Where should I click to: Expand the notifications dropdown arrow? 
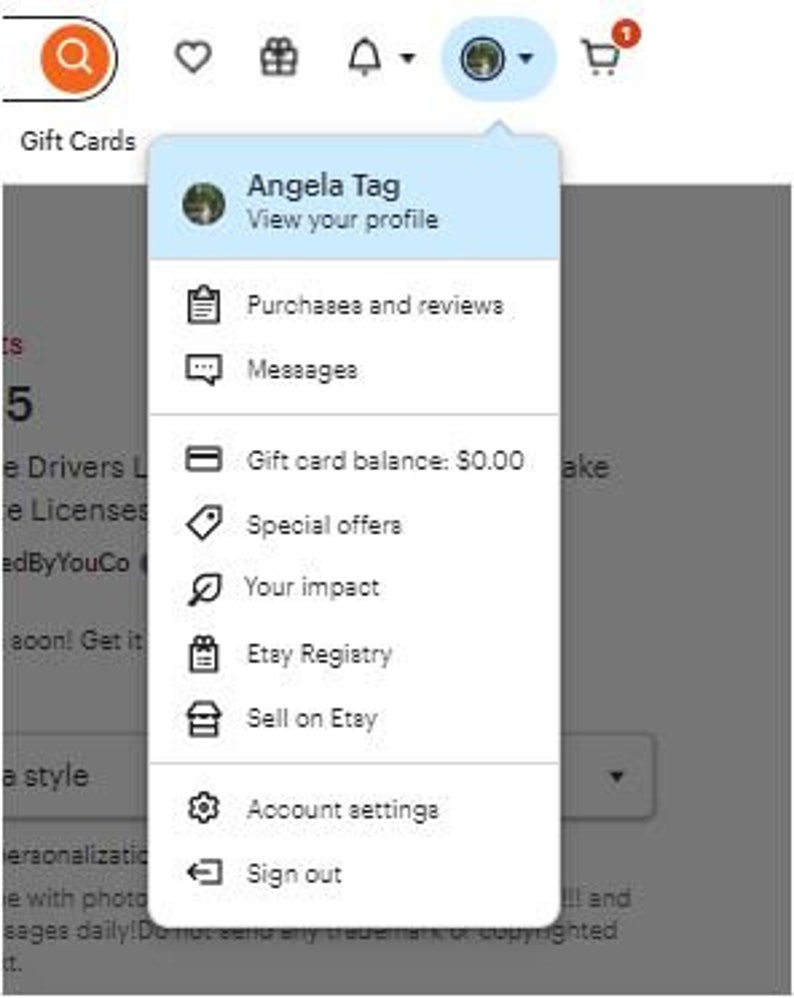pos(408,59)
